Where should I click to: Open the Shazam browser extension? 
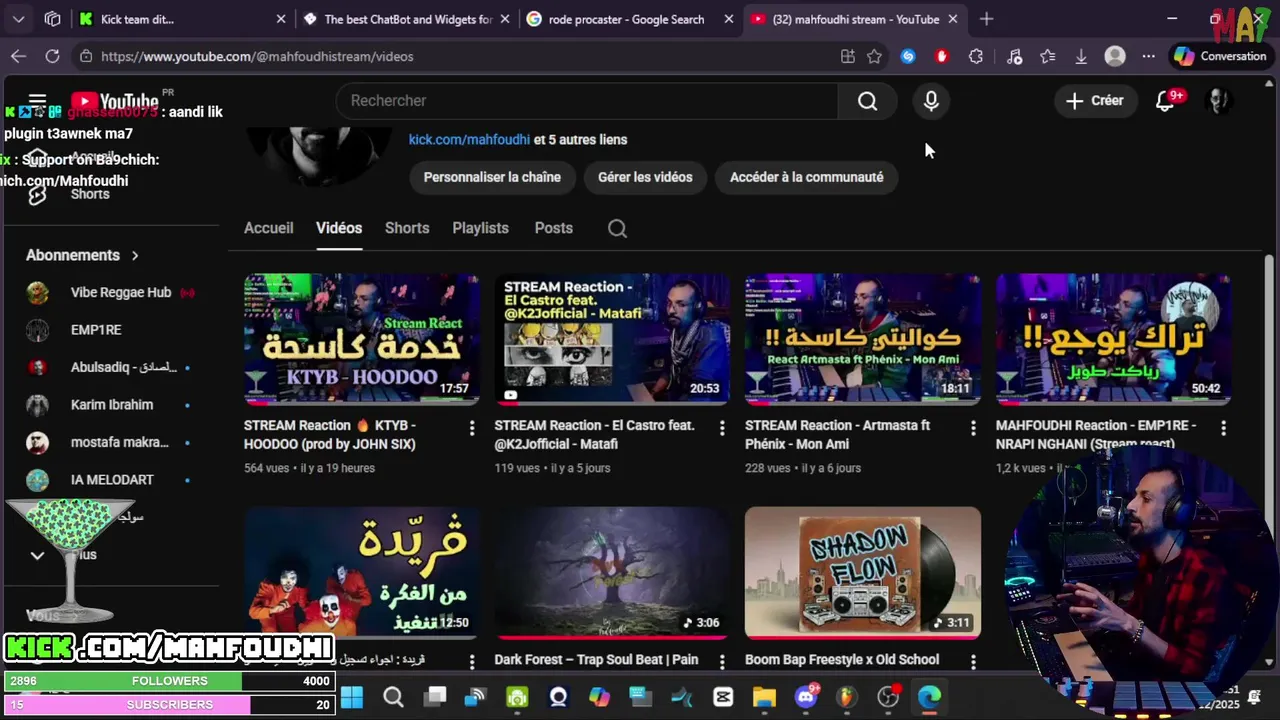pos(908,56)
